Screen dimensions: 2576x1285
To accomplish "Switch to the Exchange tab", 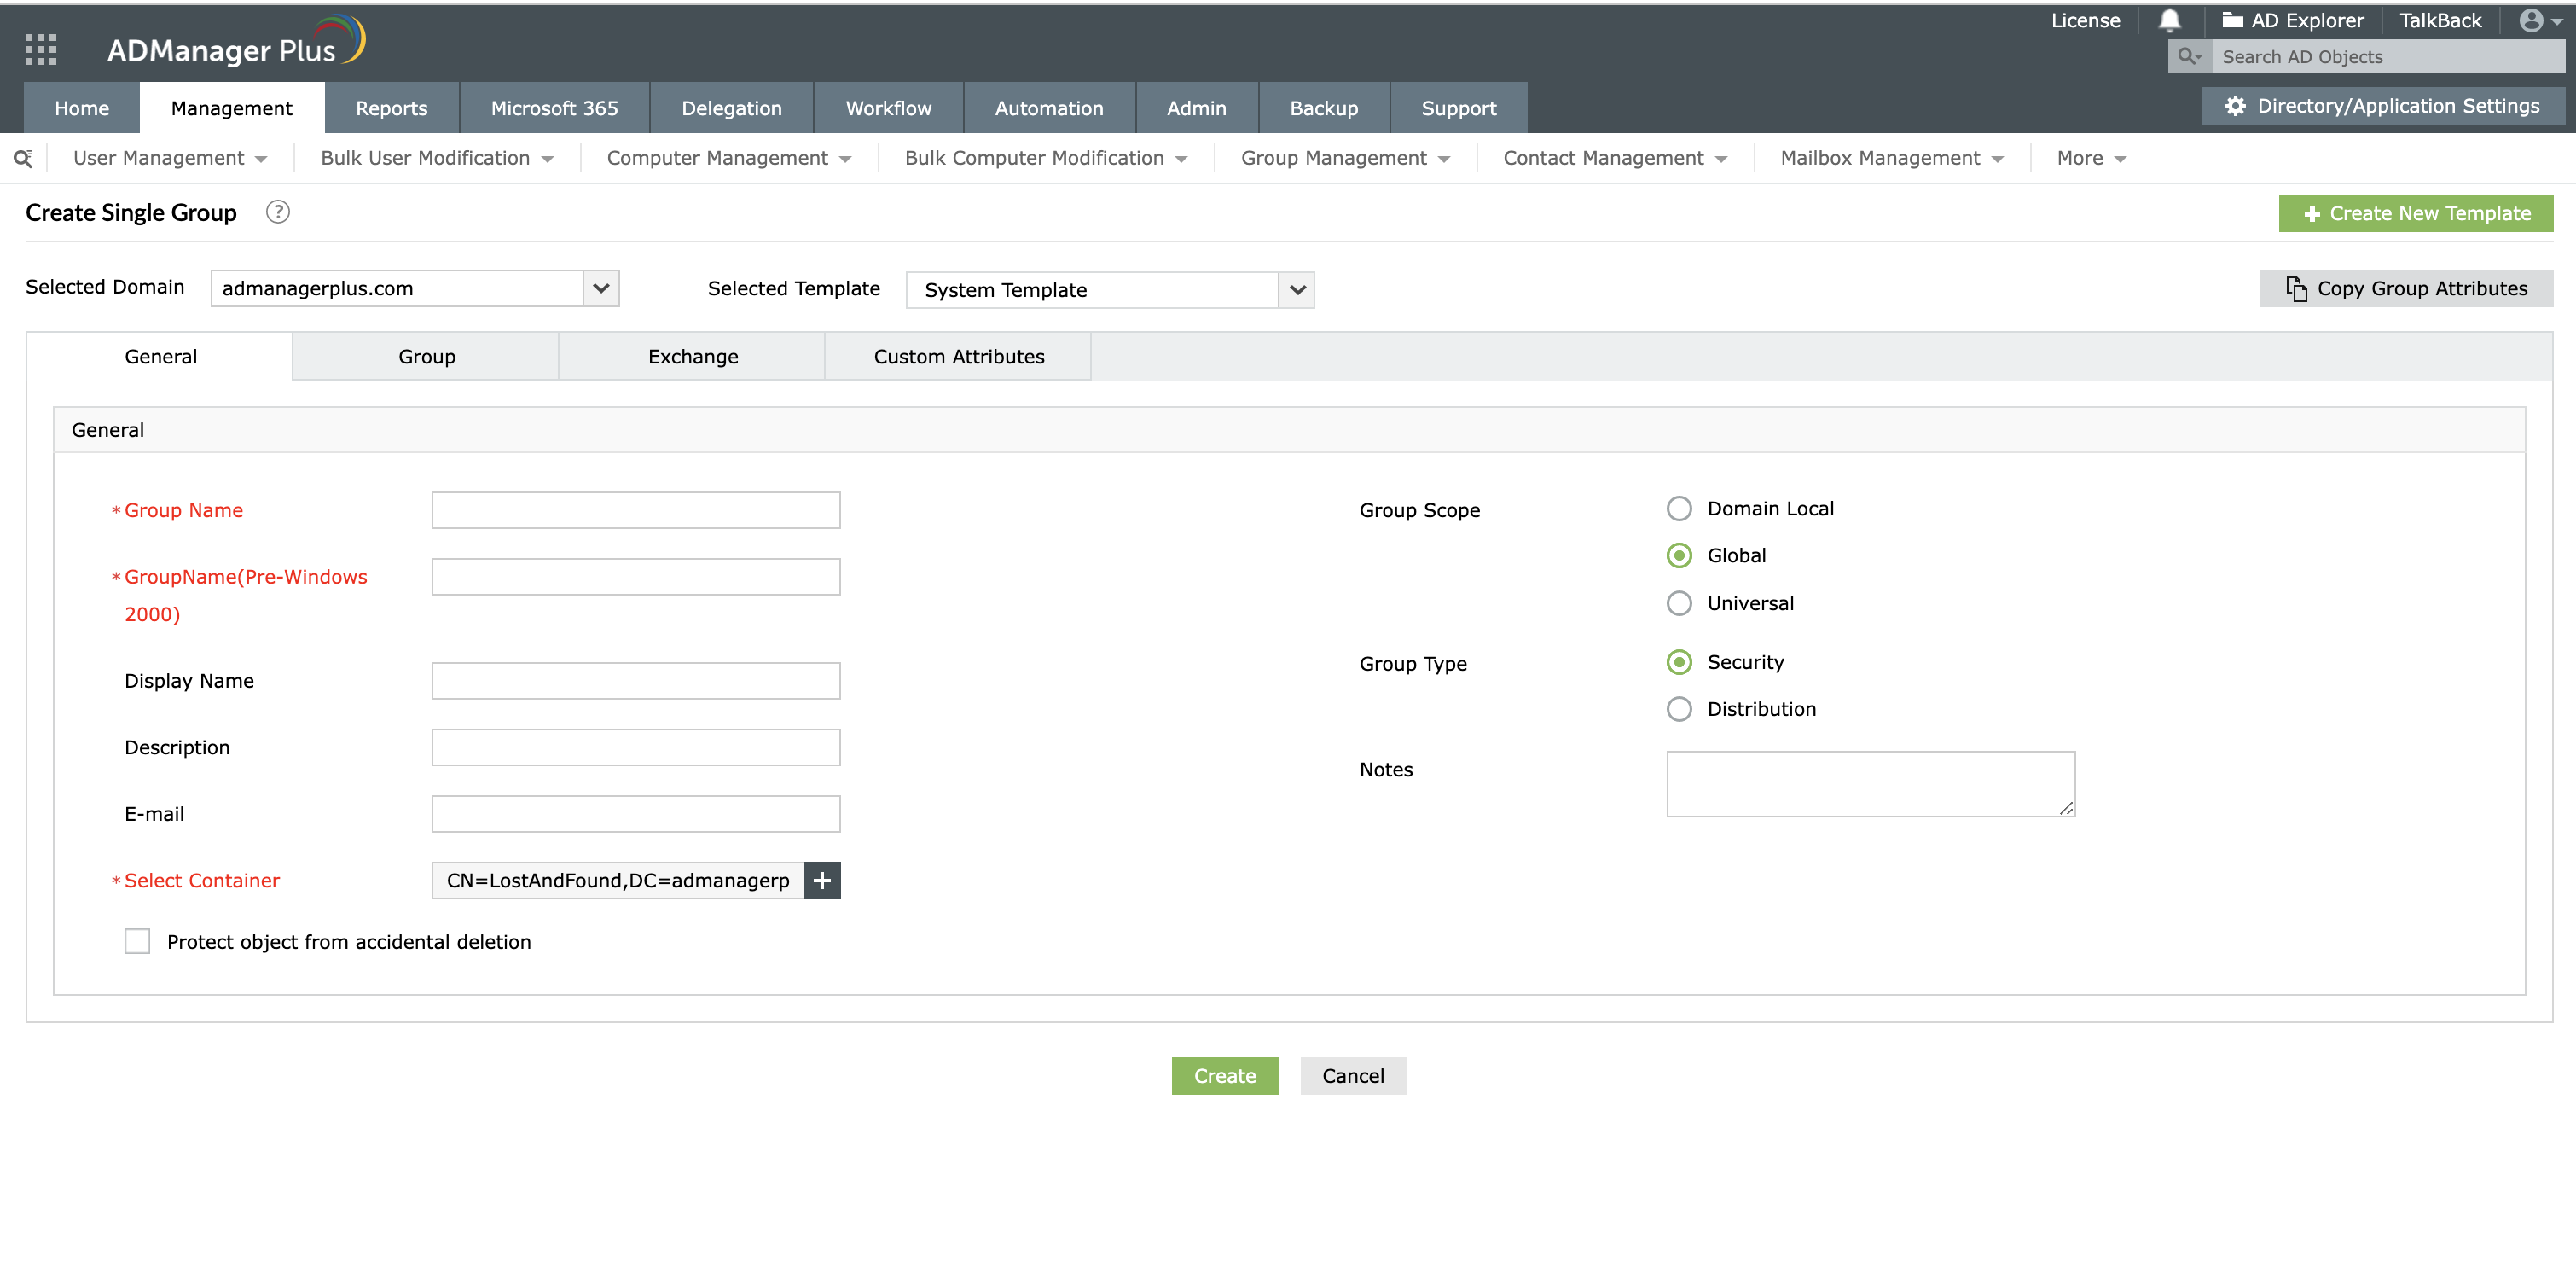I will tap(692, 357).
